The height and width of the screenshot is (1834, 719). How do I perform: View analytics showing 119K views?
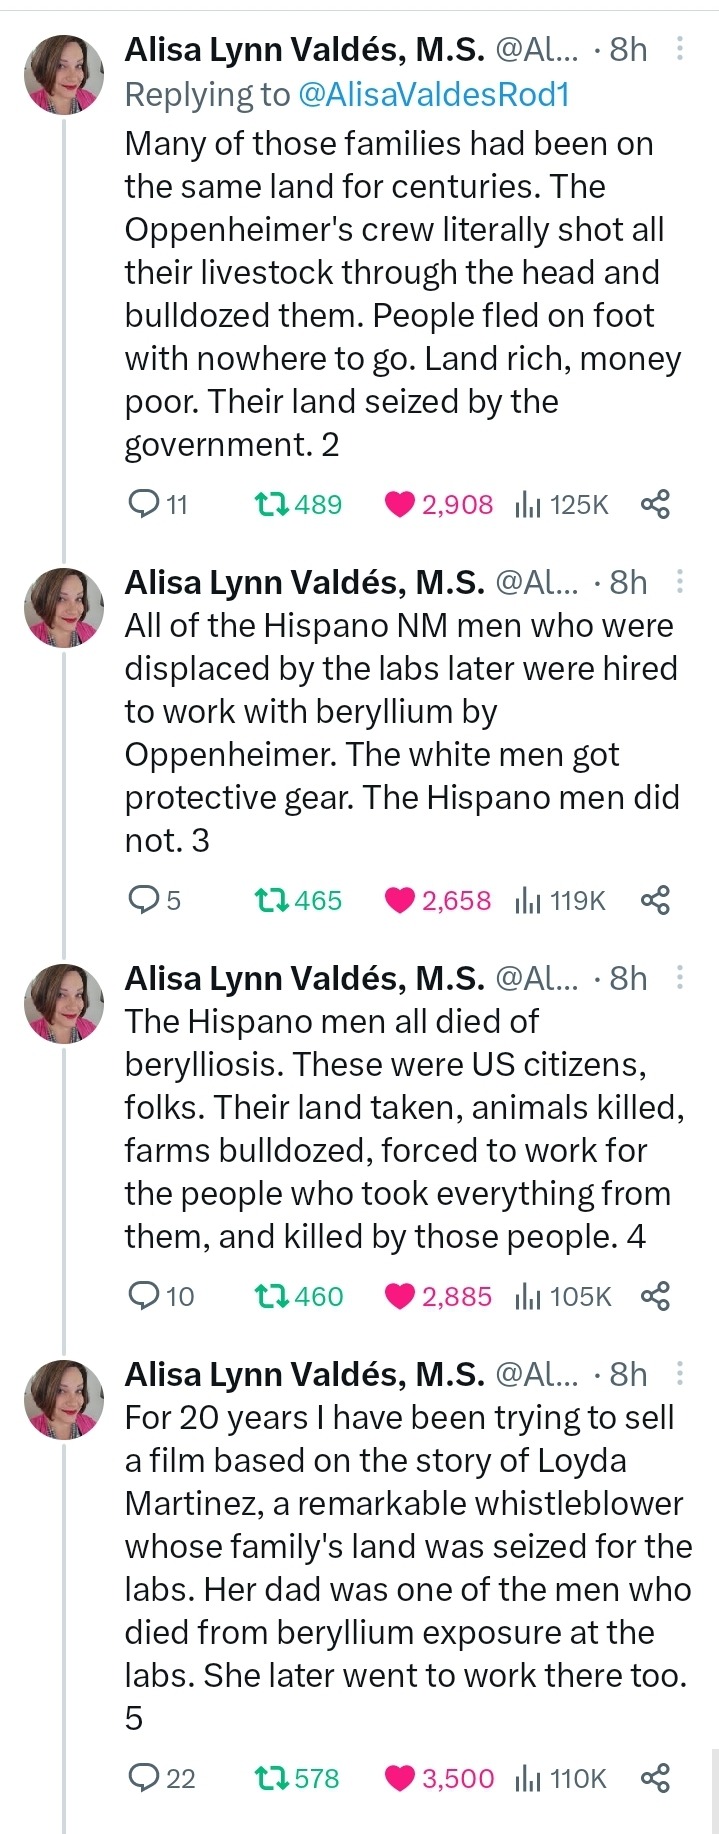tap(560, 900)
